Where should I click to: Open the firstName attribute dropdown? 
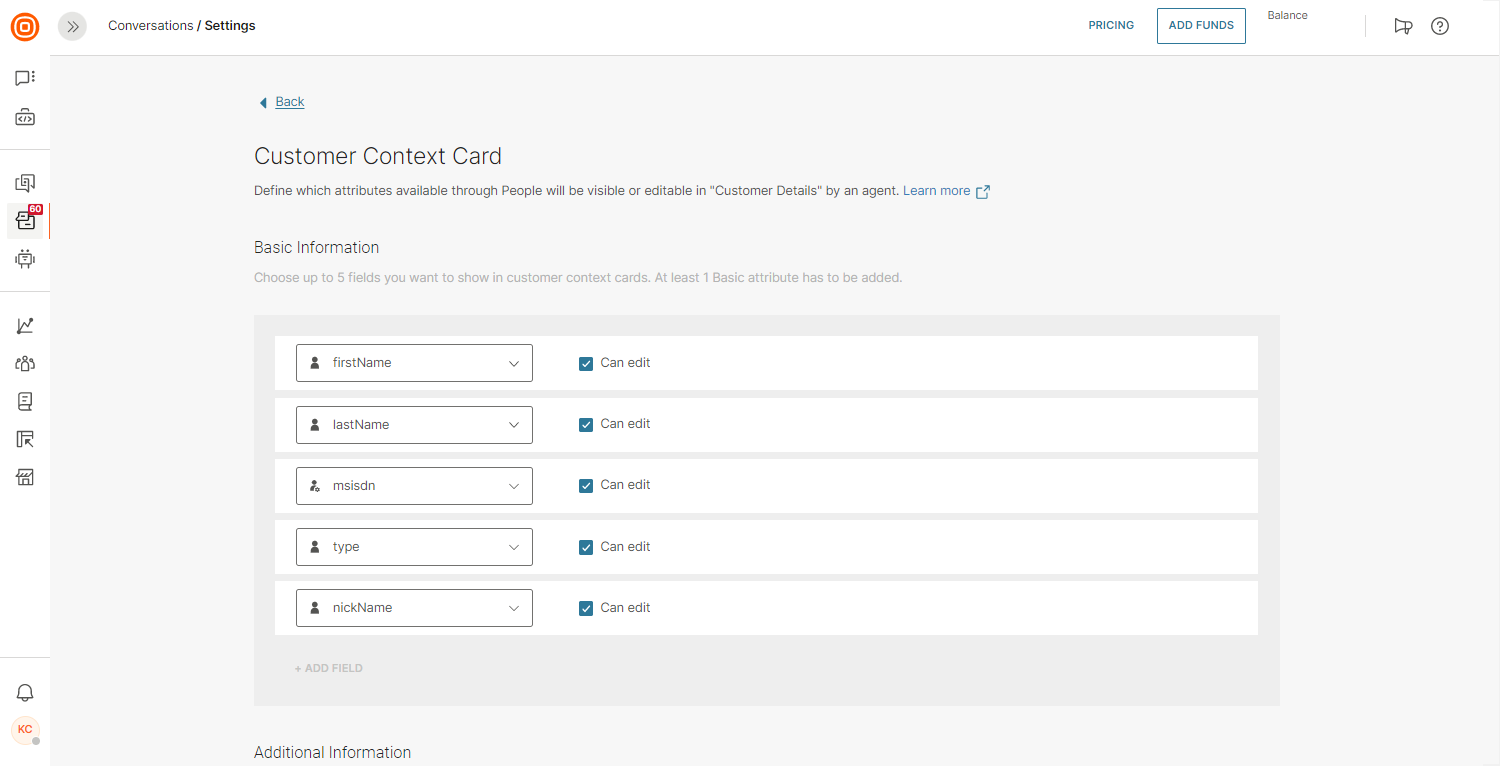[x=414, y=363]
